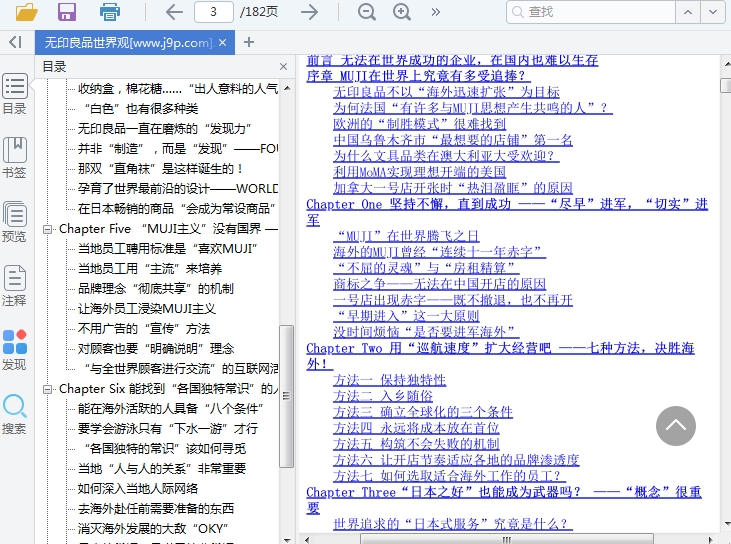Collapse the Chapter Six tree node
The width and height of the screenshot is (731, 544).
(x=47, y=389)
